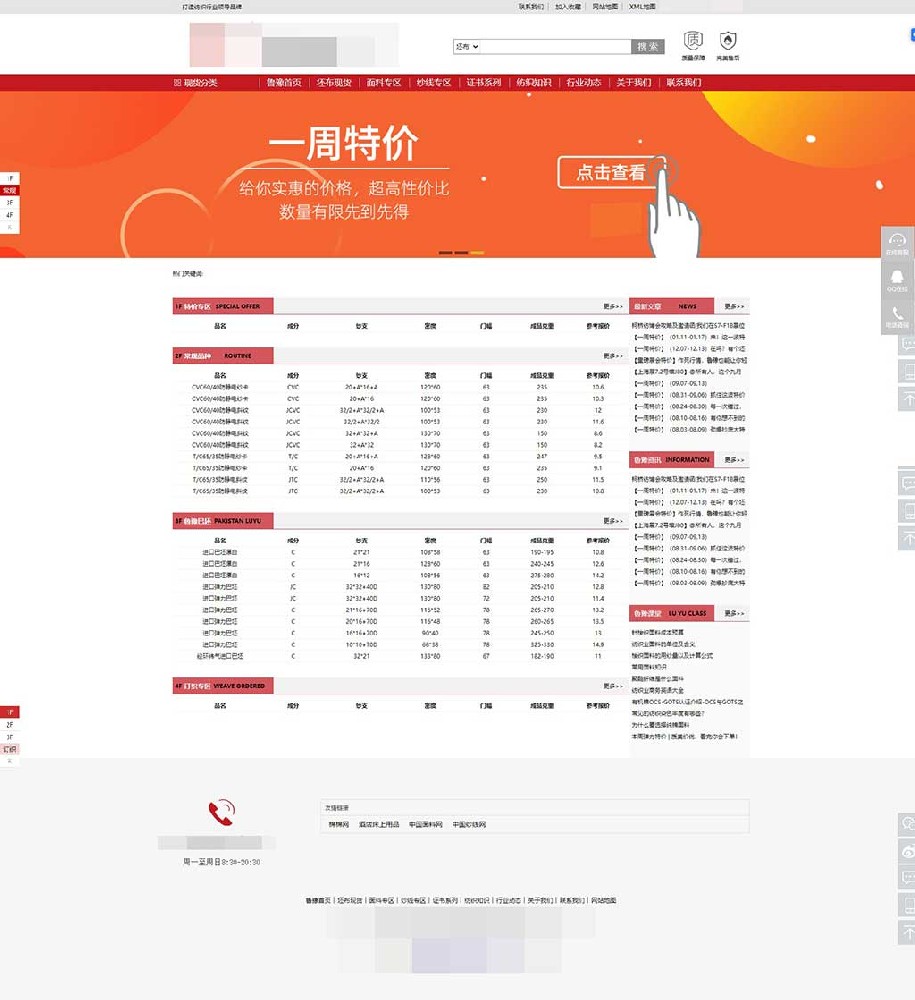Click the quality guarantee badge icon near search

pyautogui.click(x=695, y=41)
